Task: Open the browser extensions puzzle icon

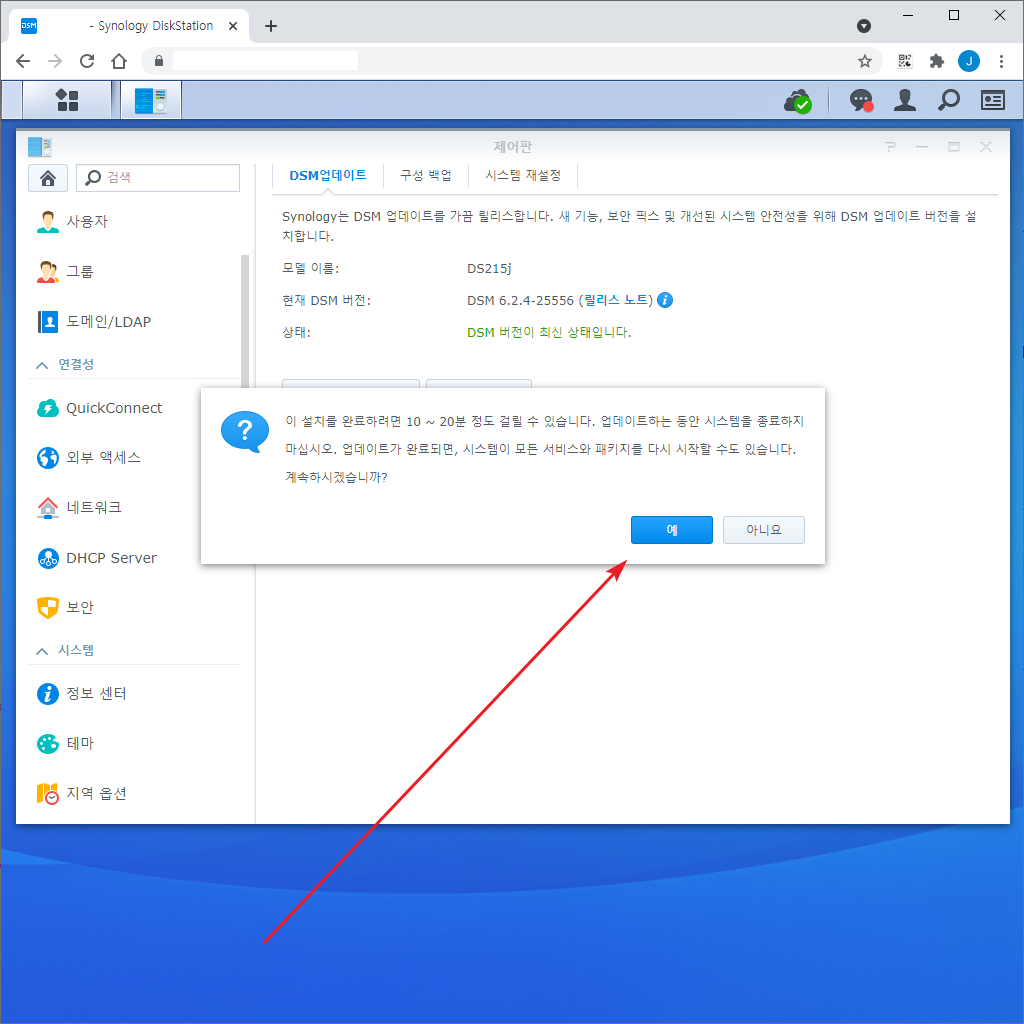Action: (936, 61)
